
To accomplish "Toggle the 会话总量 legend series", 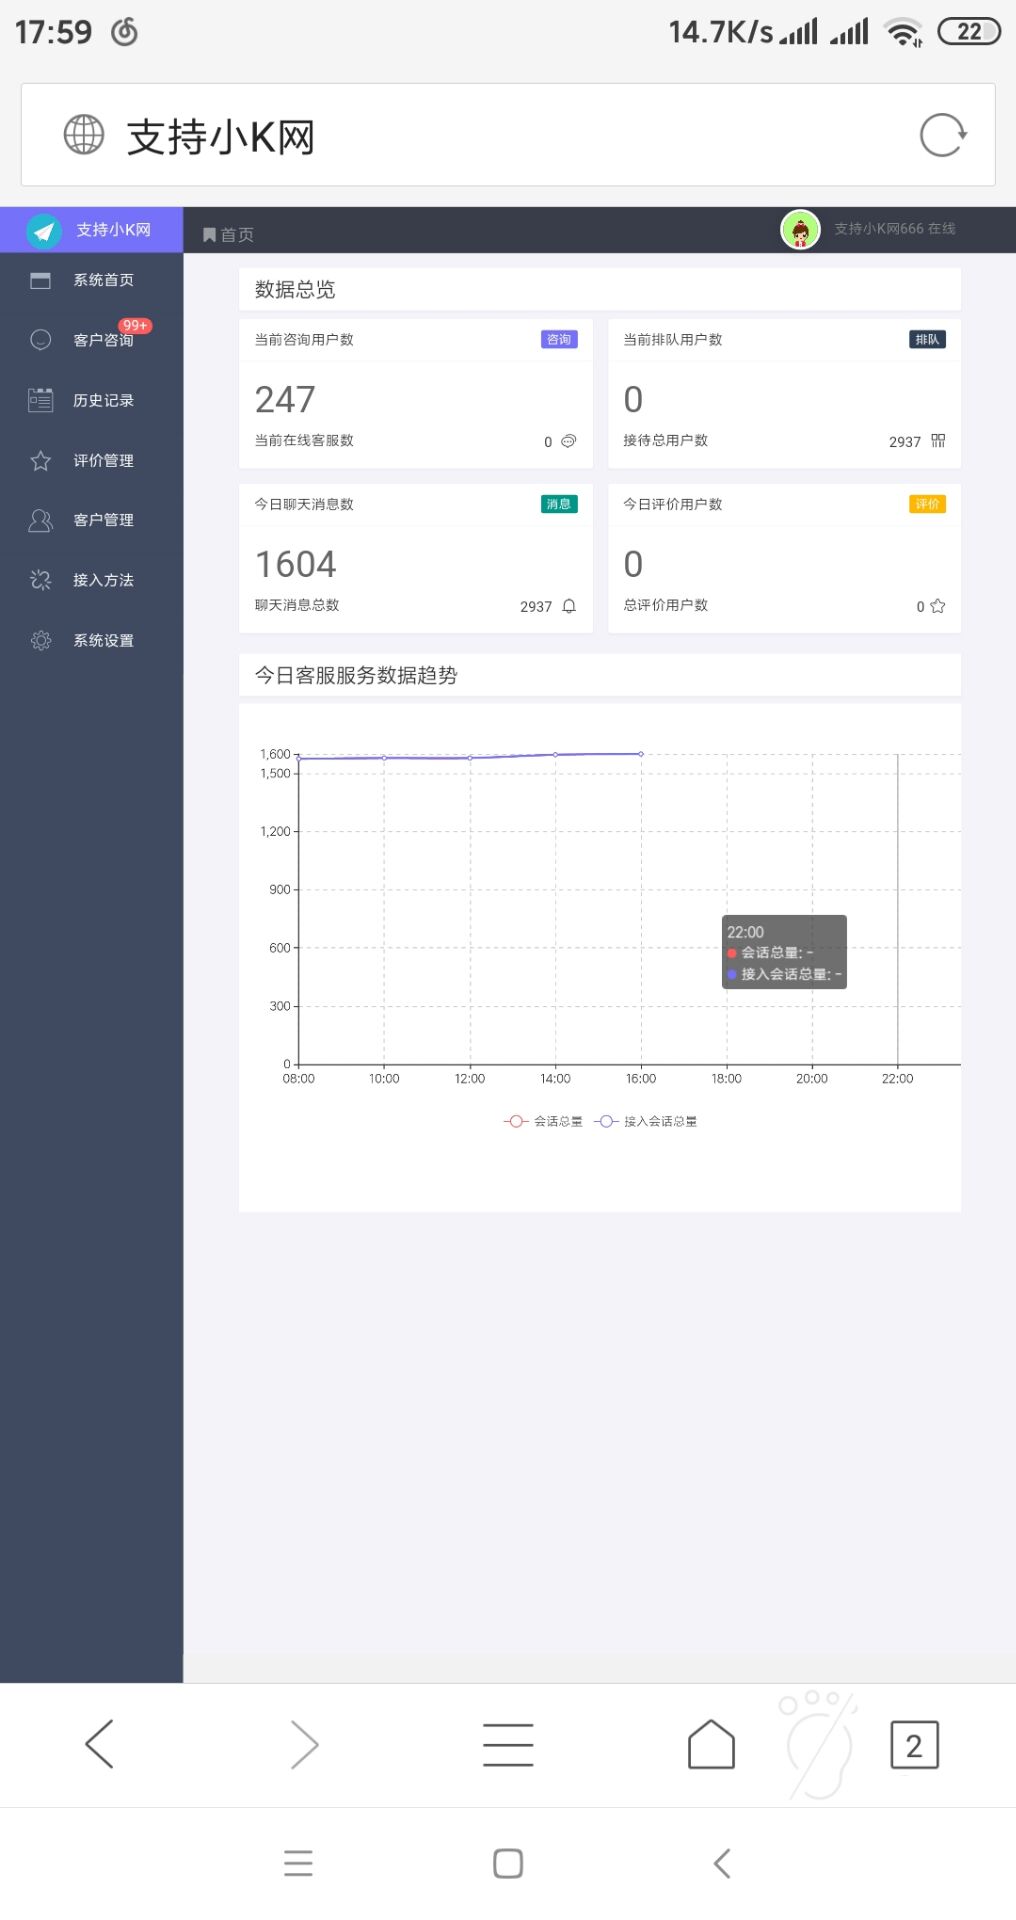I will click(543, 1122).
